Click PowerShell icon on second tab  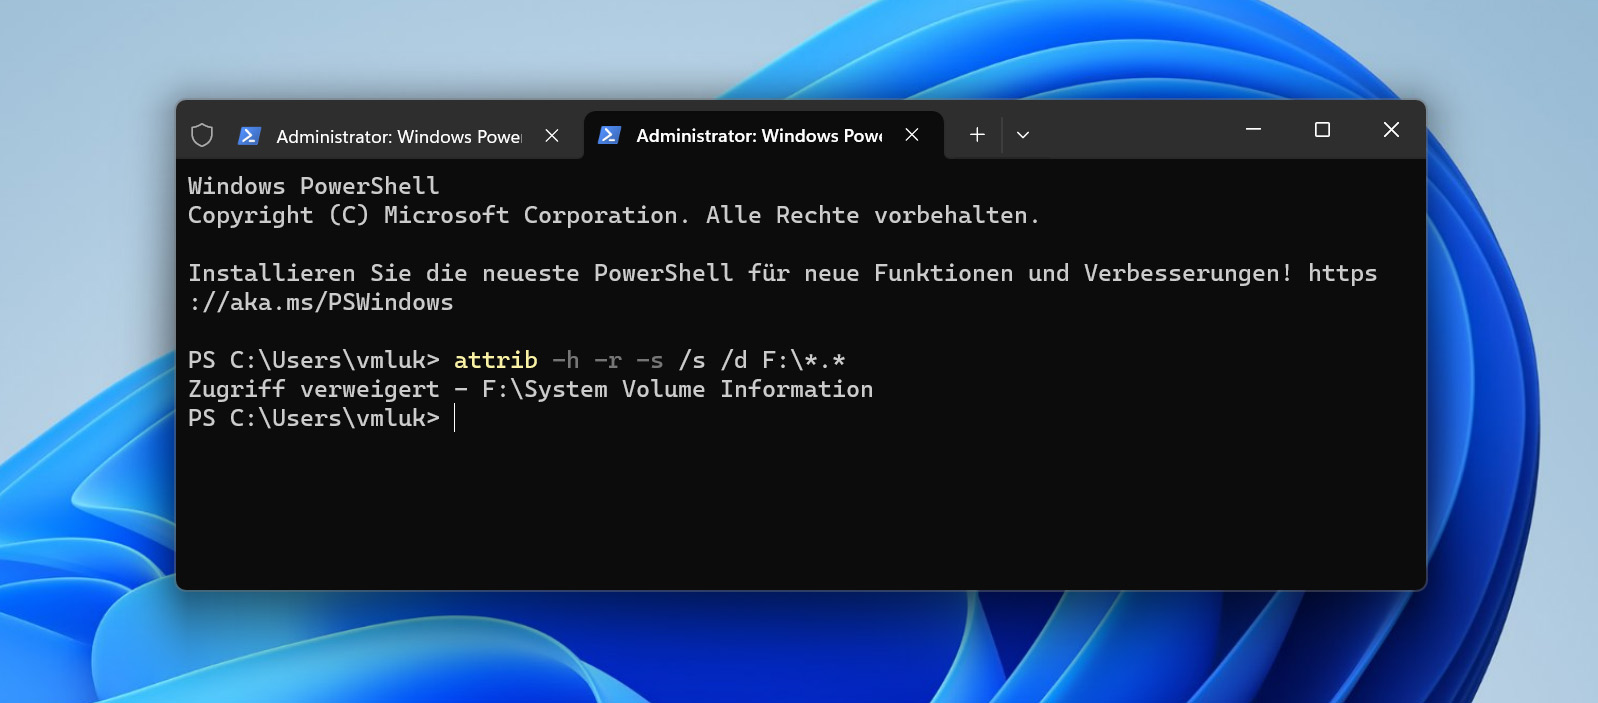(x=609, y=134)
